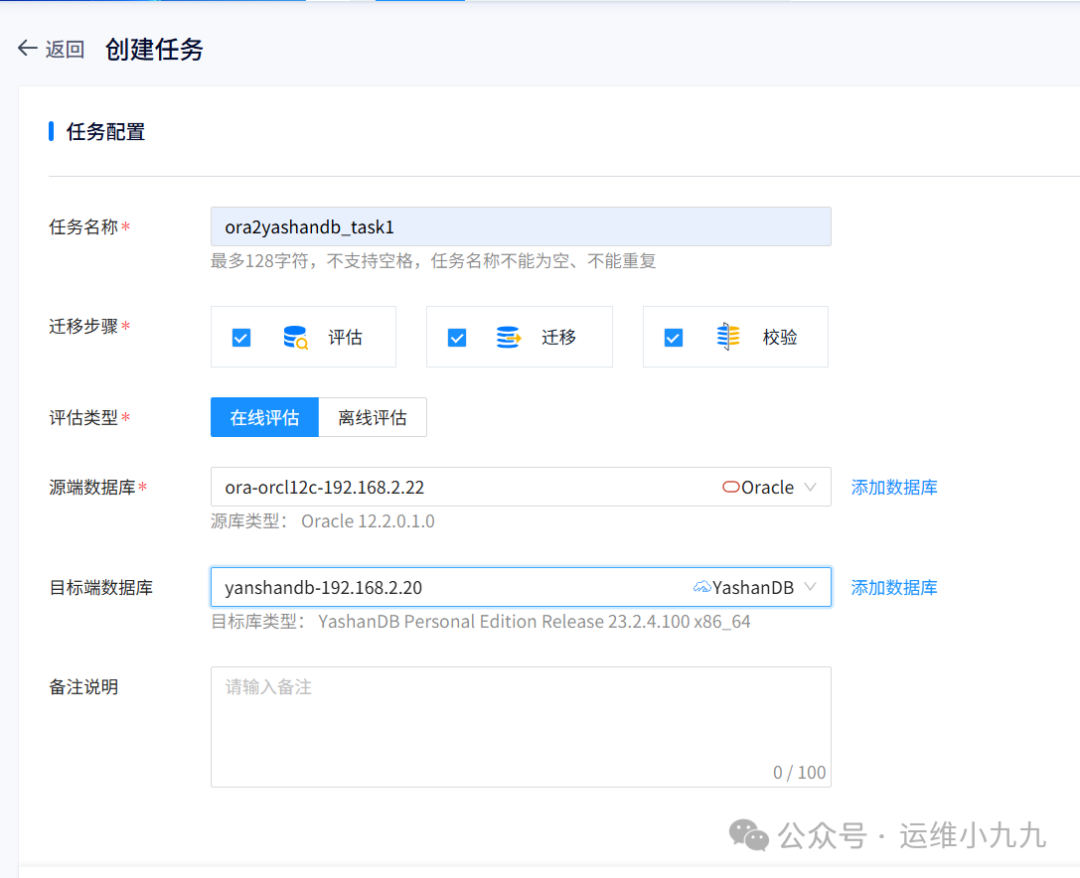Image resolution: width=1080 pixels, height=878 pixels.
Task: Select the 迁移 step card label
Action: point(559,337)
